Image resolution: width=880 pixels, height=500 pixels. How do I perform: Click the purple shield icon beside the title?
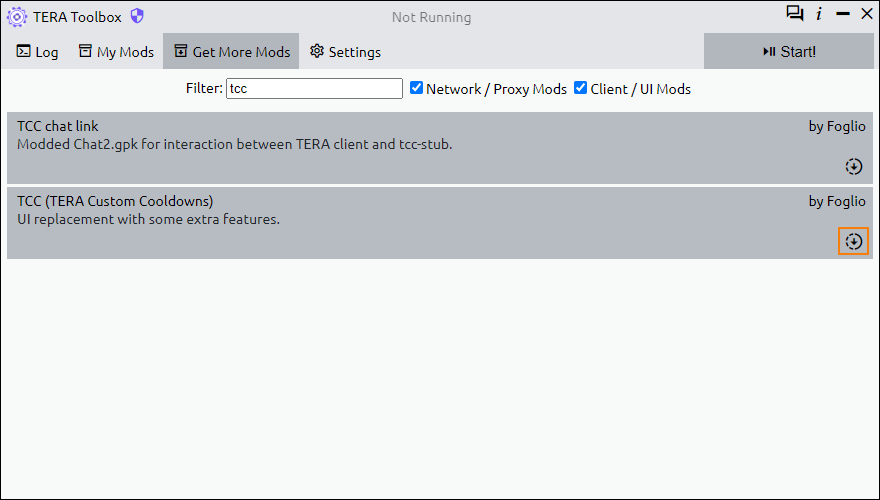(137, 16)
